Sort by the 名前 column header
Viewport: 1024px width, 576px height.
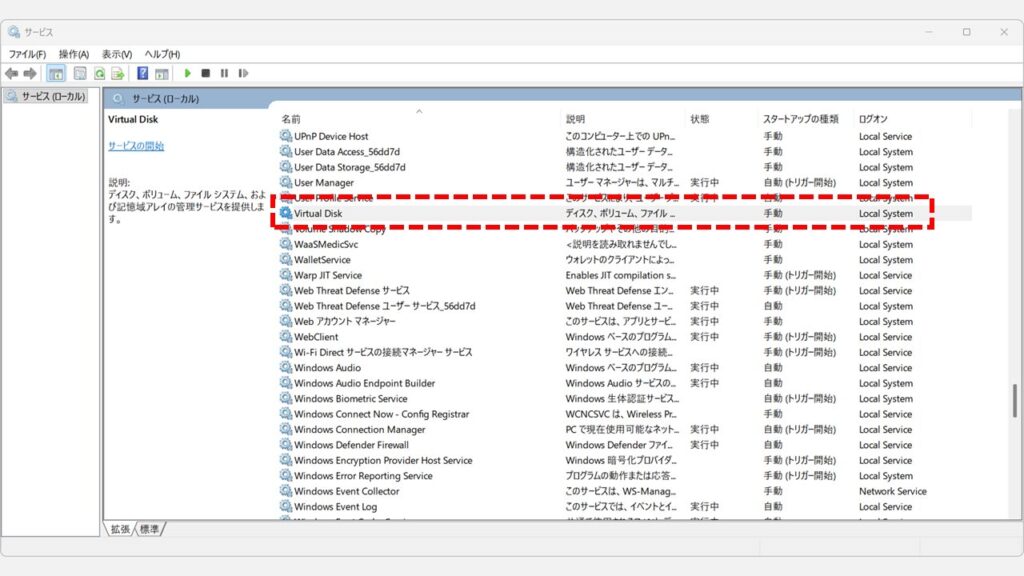[291, 119]
